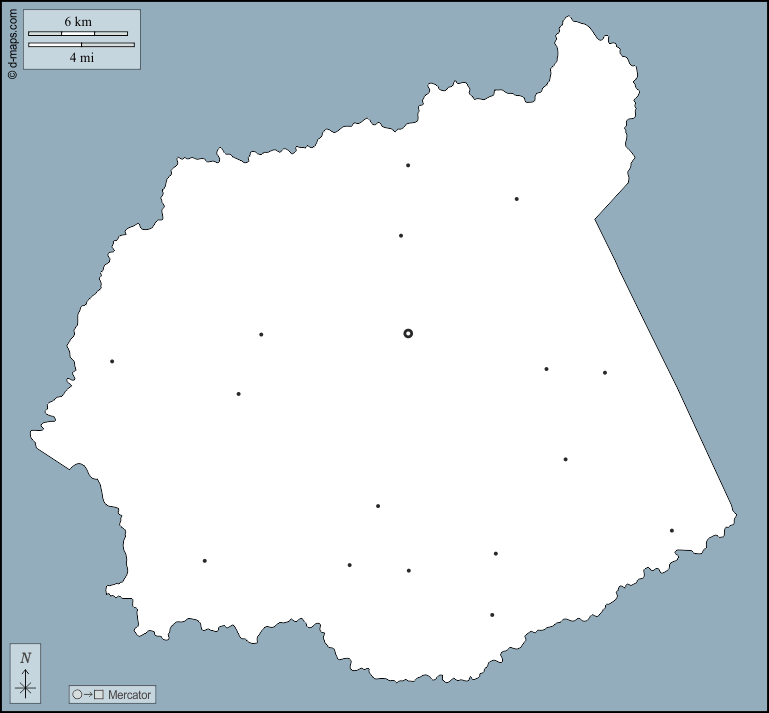Image resolution: width=769 pixels, height=713 pixels.
Task: Click the right dot of the eastern pair
Action: coord(605,373)
